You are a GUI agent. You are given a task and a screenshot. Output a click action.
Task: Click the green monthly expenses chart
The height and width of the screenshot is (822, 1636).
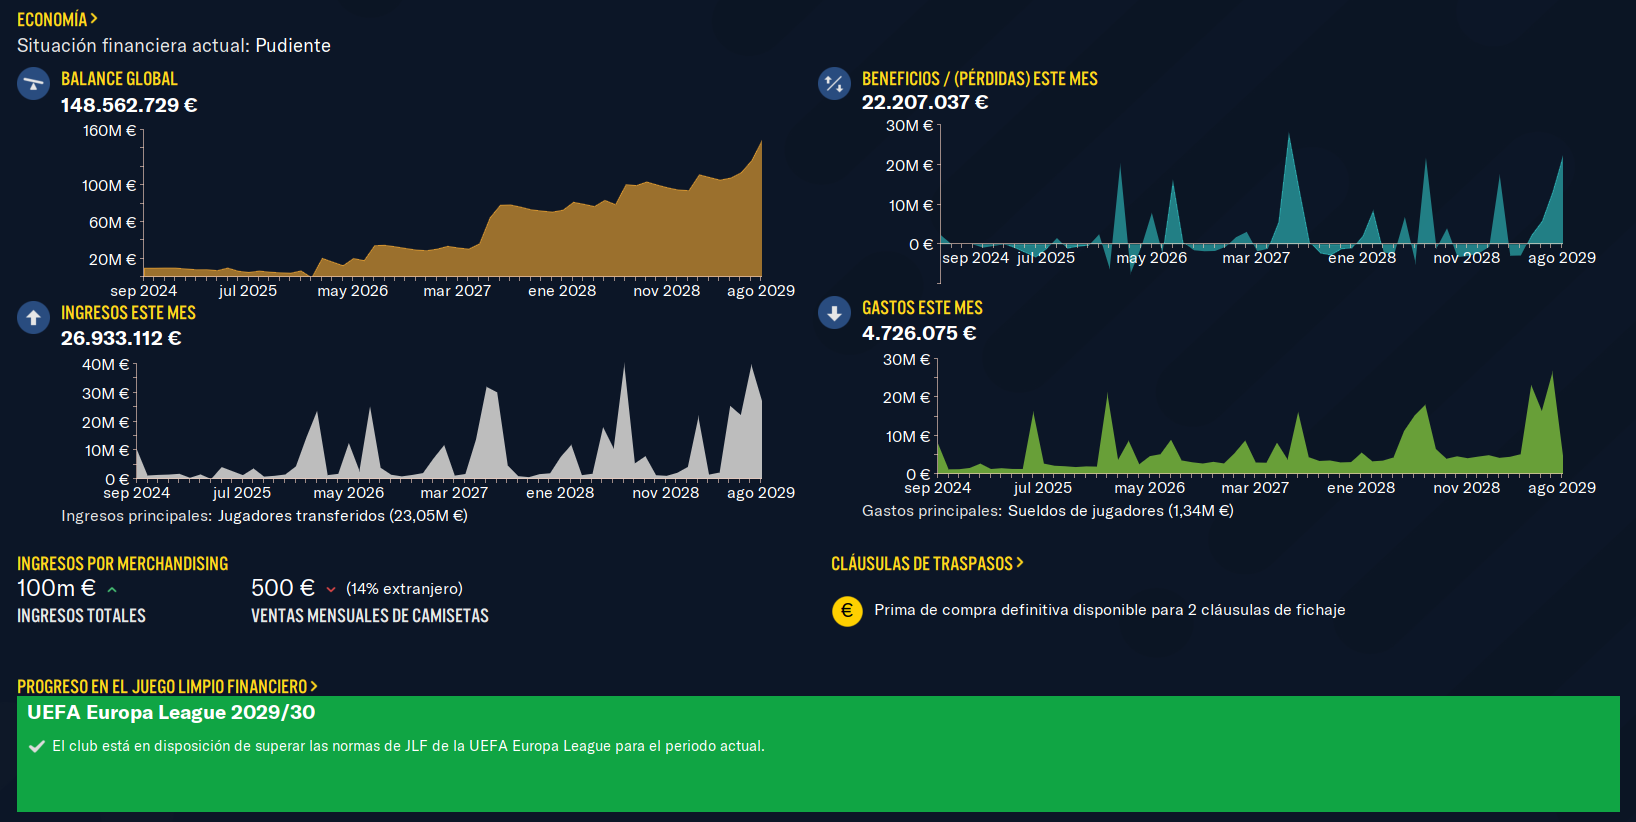pyautogui.click(x=1250, y=420)
